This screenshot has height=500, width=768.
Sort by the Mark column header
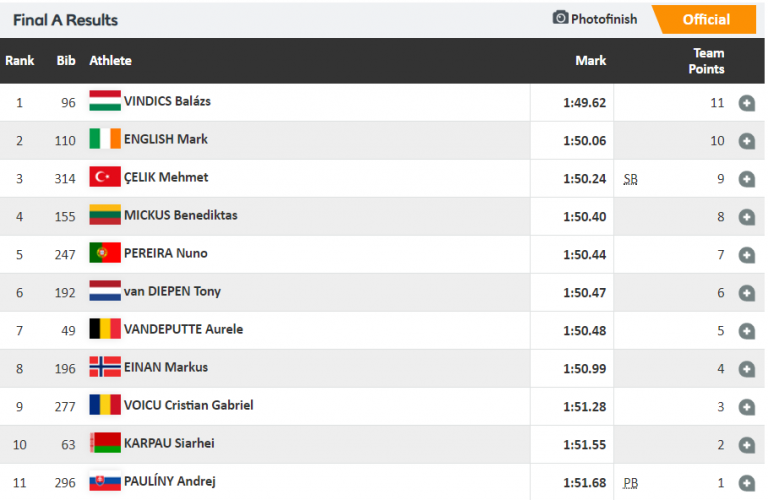591,61
